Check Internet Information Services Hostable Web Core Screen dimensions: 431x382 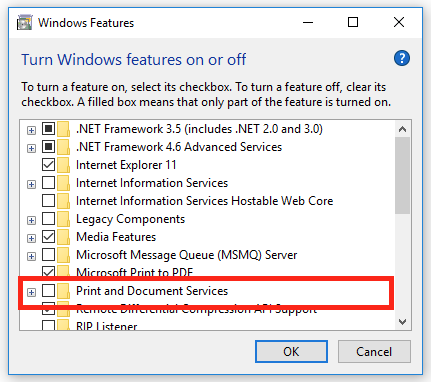48,201
